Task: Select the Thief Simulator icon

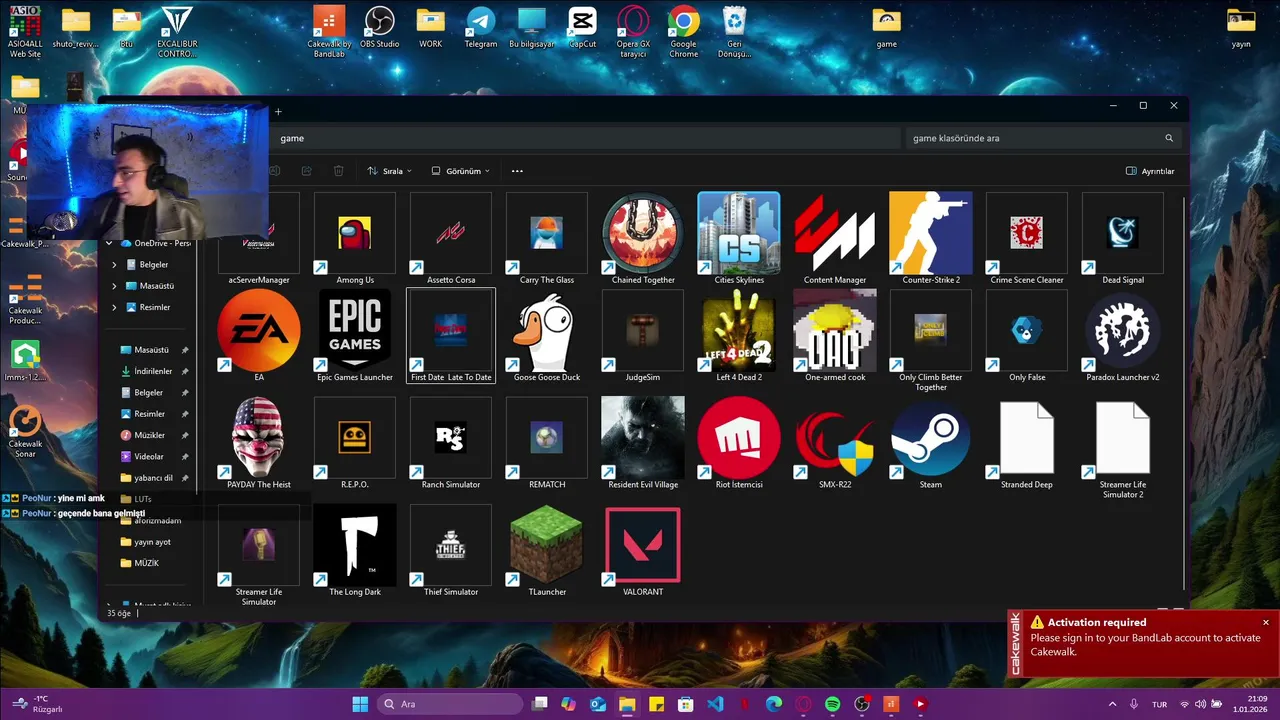Action: point(451,545)
